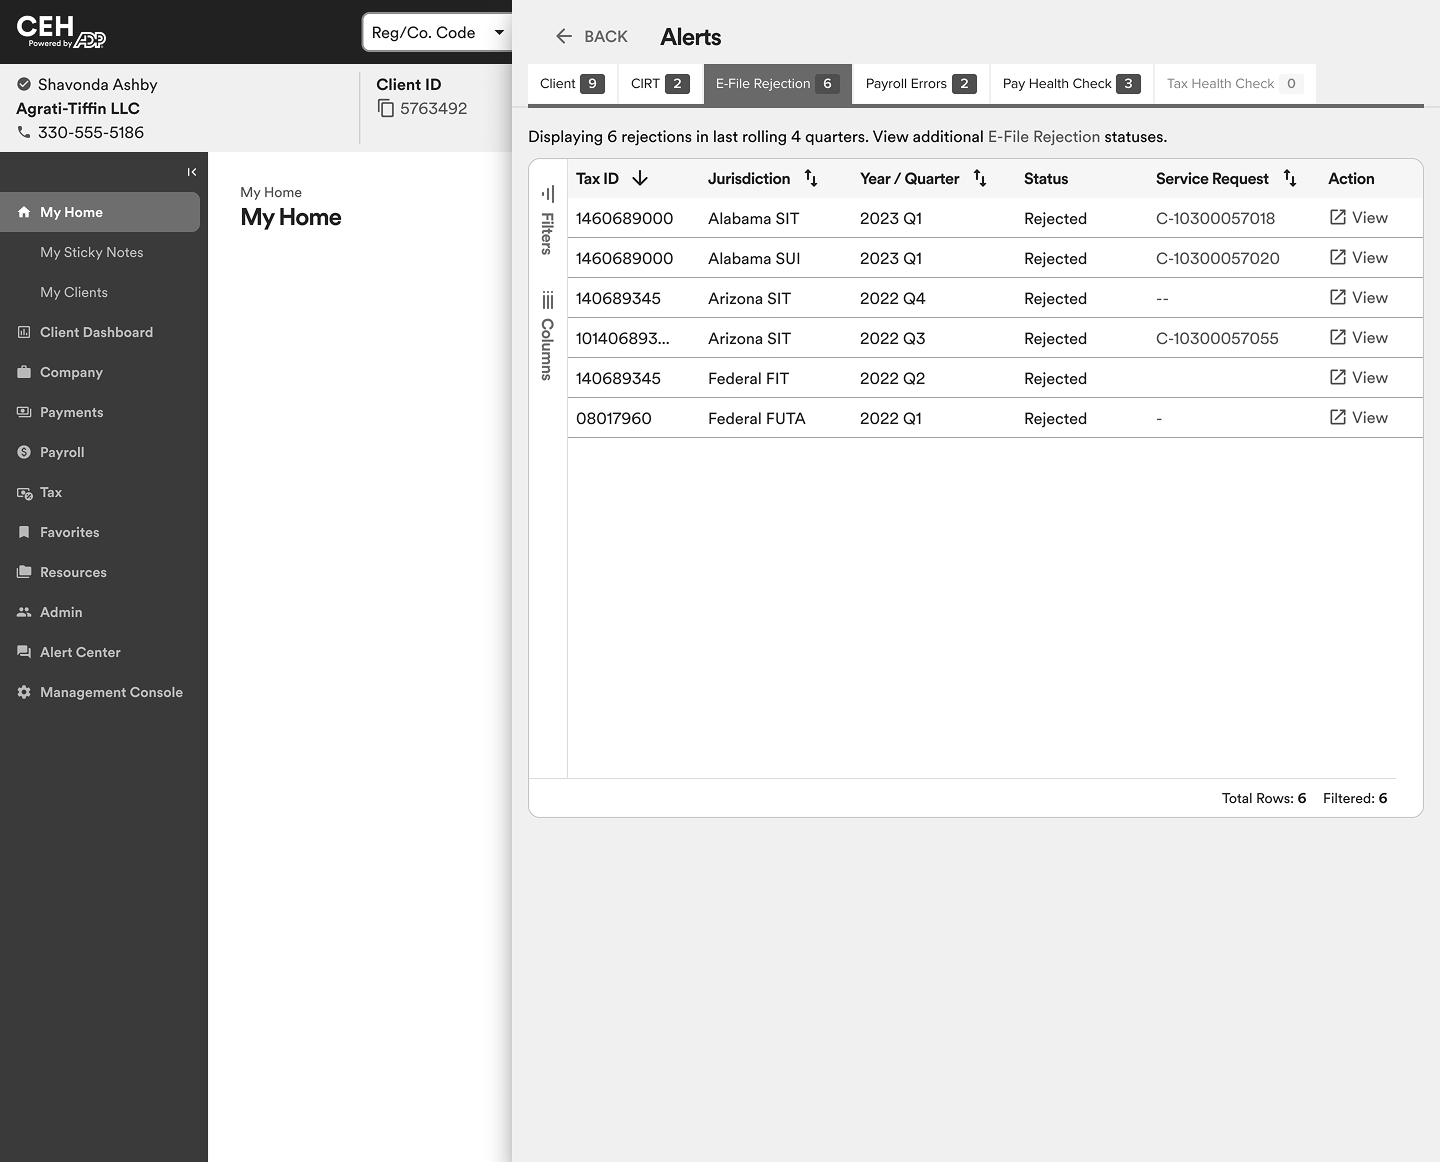The height and width of the screenshot is (1162, 1440).
Task: Switch to the Pay Health Check tab
Action: coord(1071,84)
